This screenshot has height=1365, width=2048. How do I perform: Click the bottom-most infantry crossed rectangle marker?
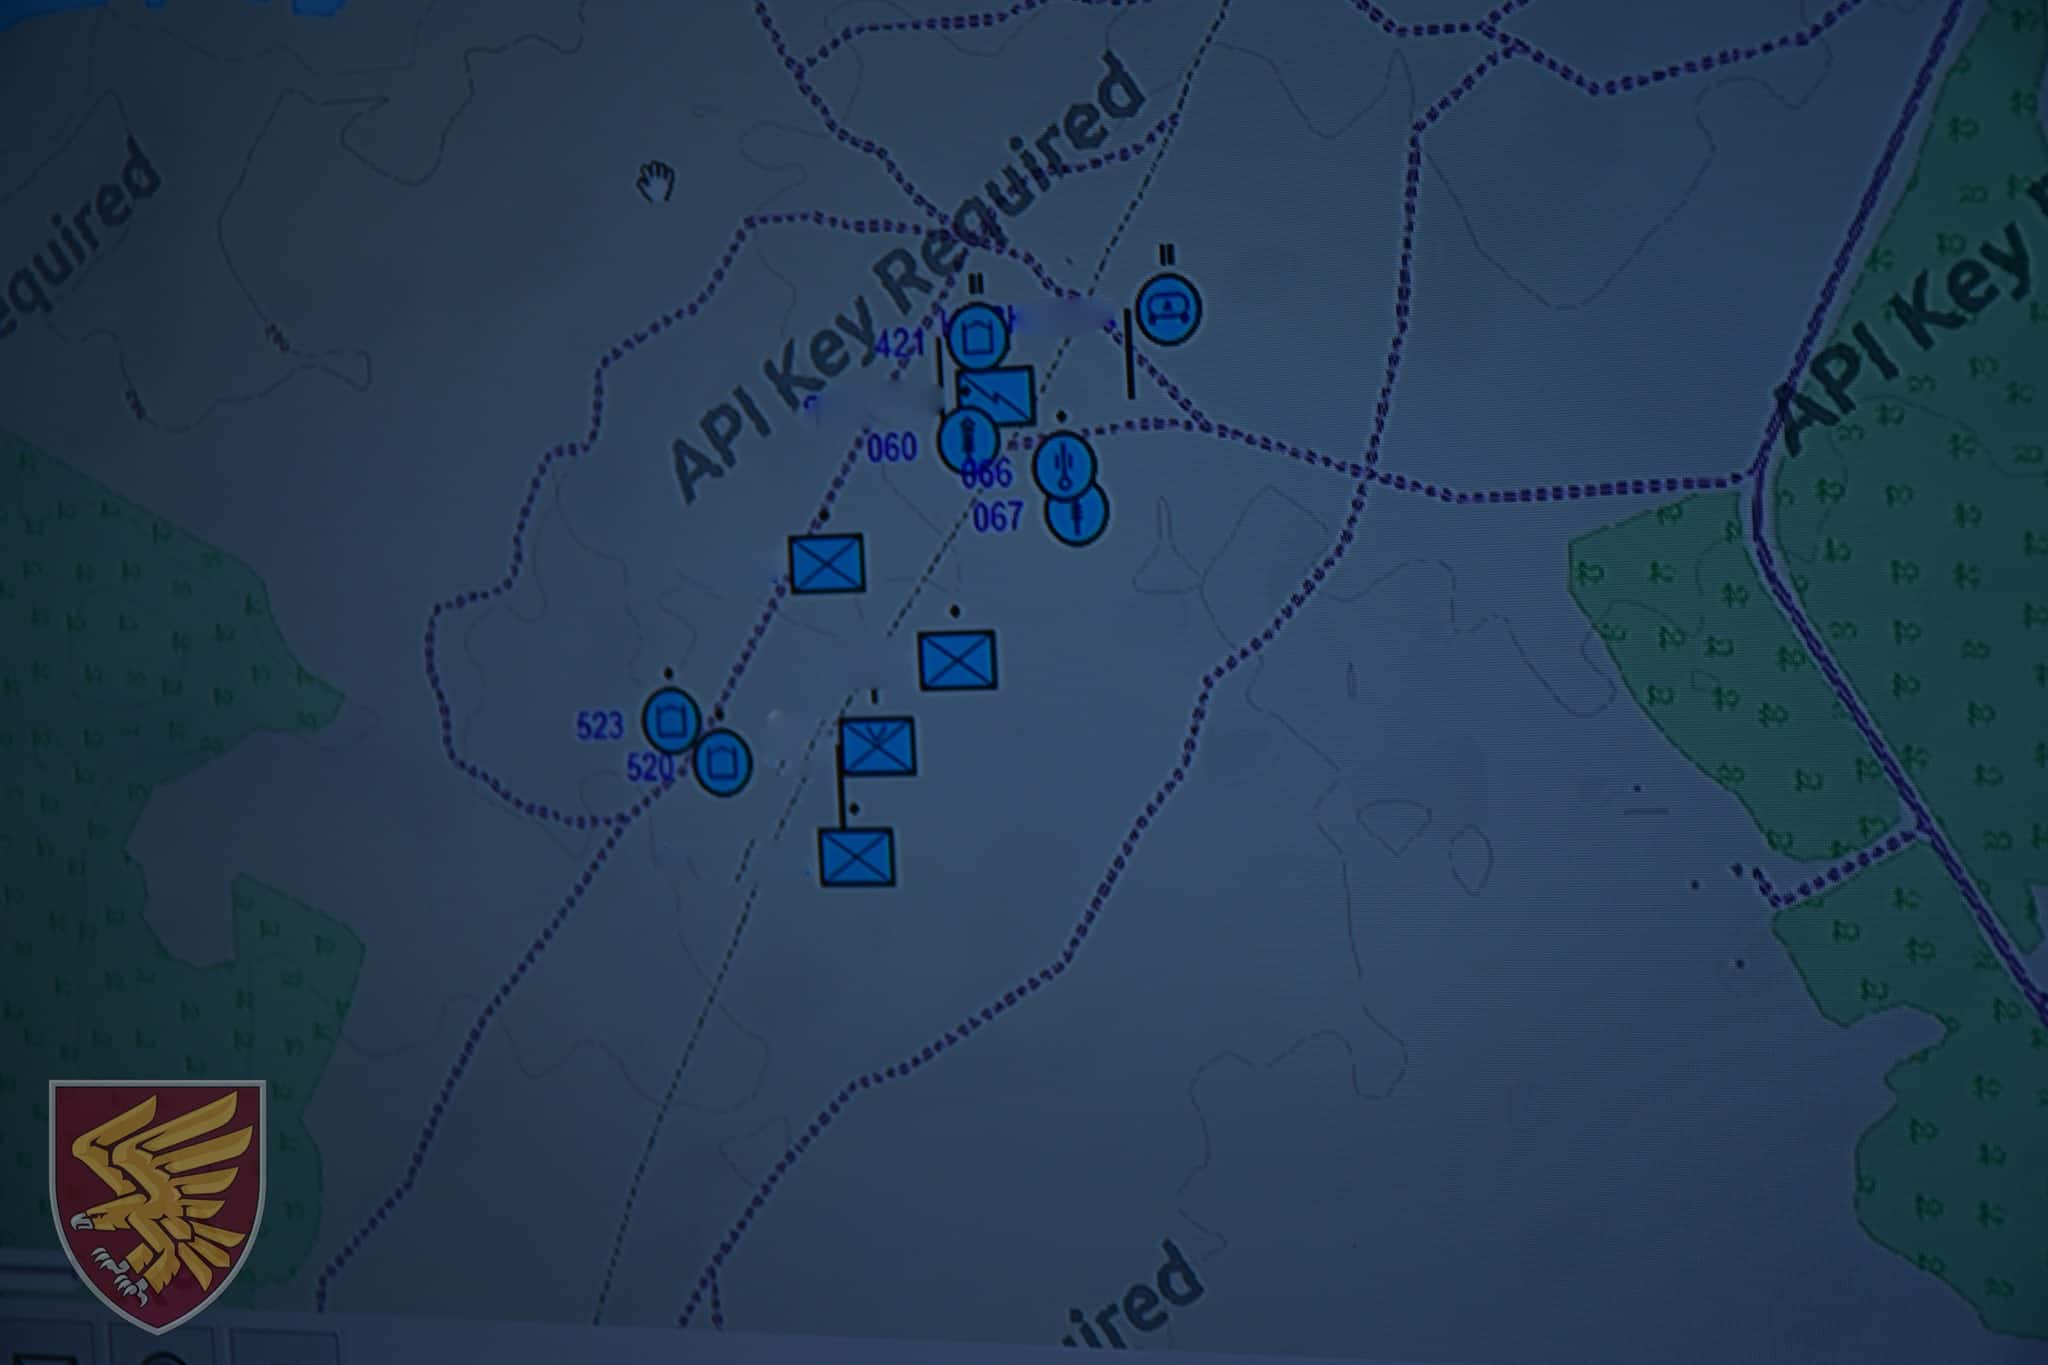856,857
